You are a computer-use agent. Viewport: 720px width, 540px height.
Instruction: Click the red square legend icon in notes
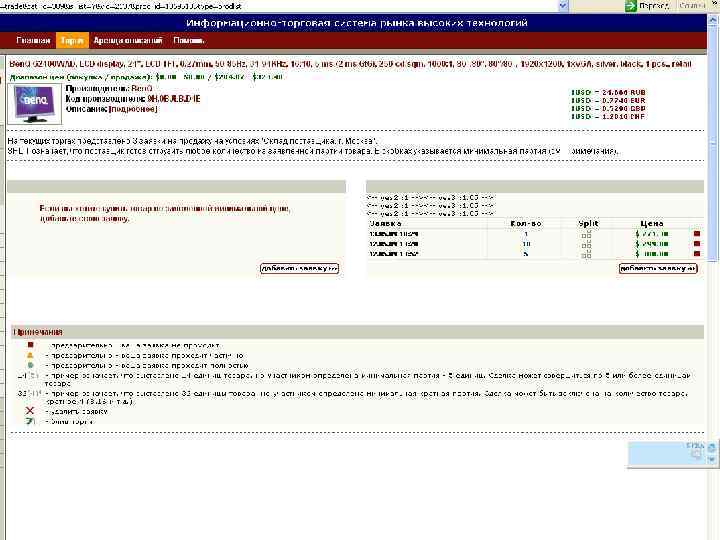tap(31, 344)
